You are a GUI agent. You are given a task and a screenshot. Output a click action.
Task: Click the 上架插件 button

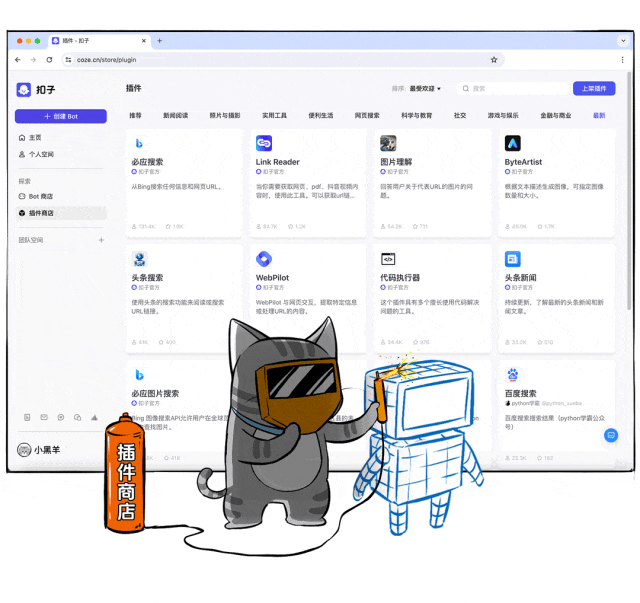coord(594,89)
